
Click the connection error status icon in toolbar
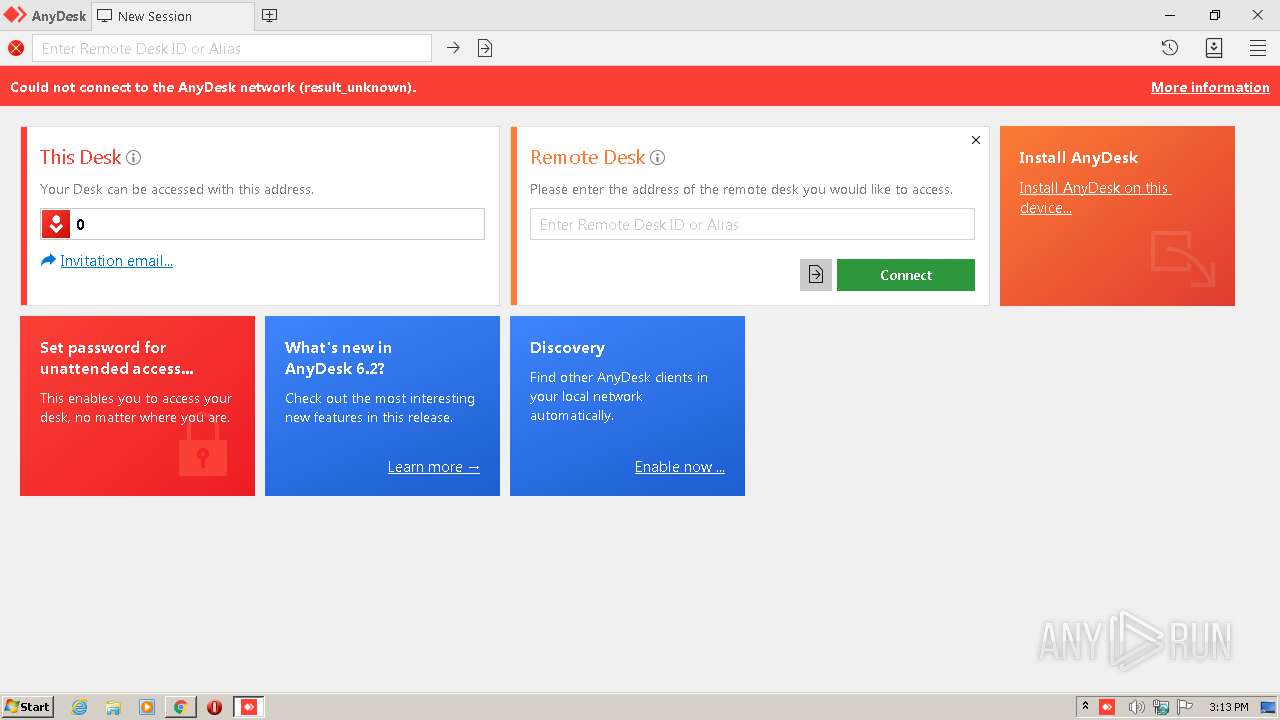(x=16, y=48)
